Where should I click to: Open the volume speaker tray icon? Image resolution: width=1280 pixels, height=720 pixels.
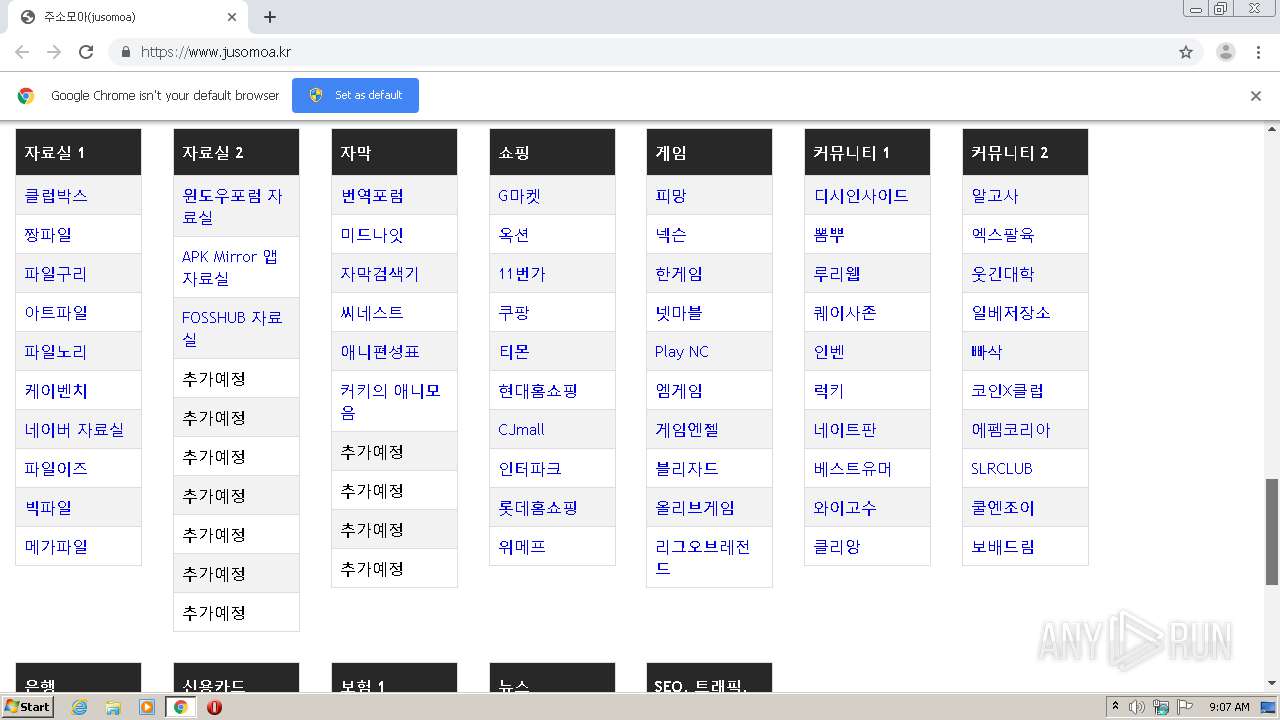click(x=1137, y=707)
